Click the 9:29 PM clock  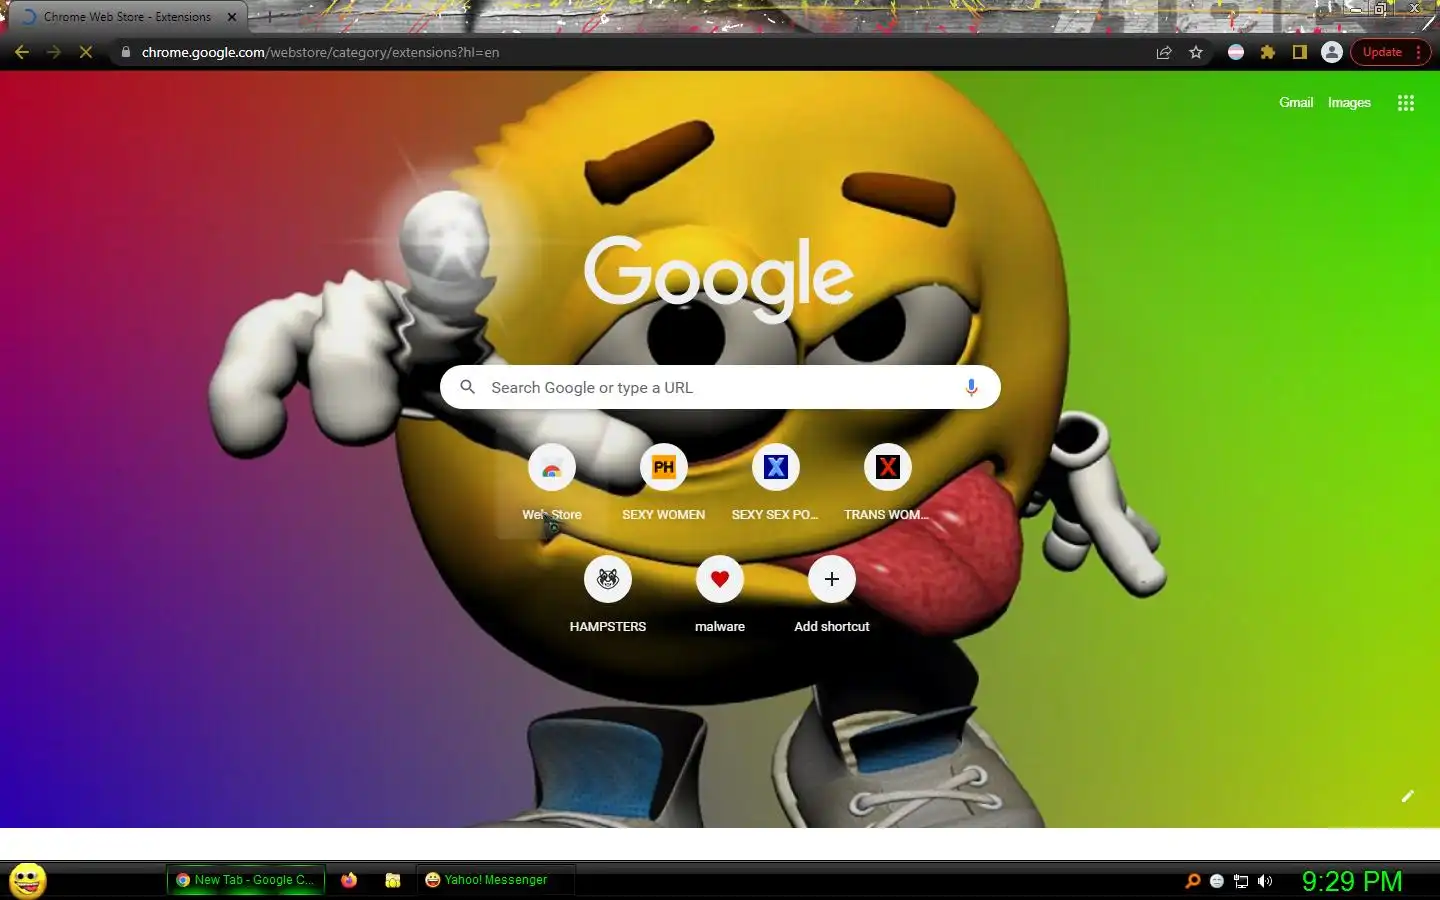tap(1352, 881)
